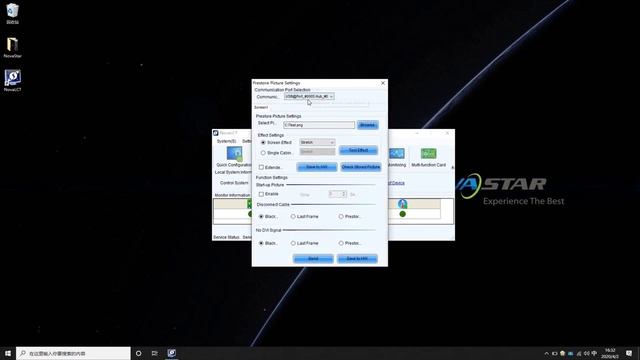Screen dimensions: 640x360
Task: Click the Windows Start button
Action: tap(8, 353)
